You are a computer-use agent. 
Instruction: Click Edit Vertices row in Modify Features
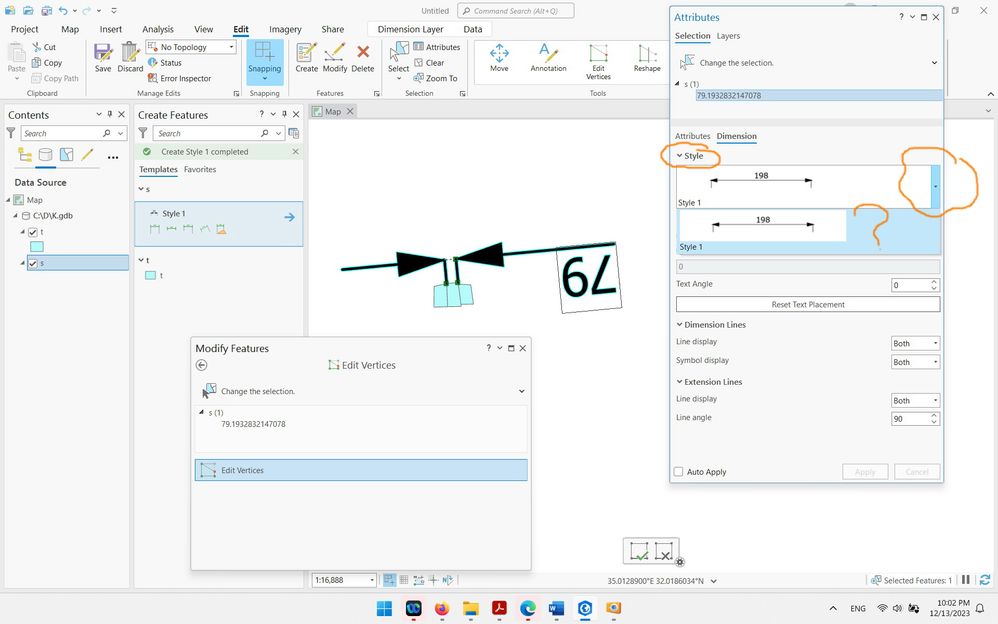click(361, 470)
